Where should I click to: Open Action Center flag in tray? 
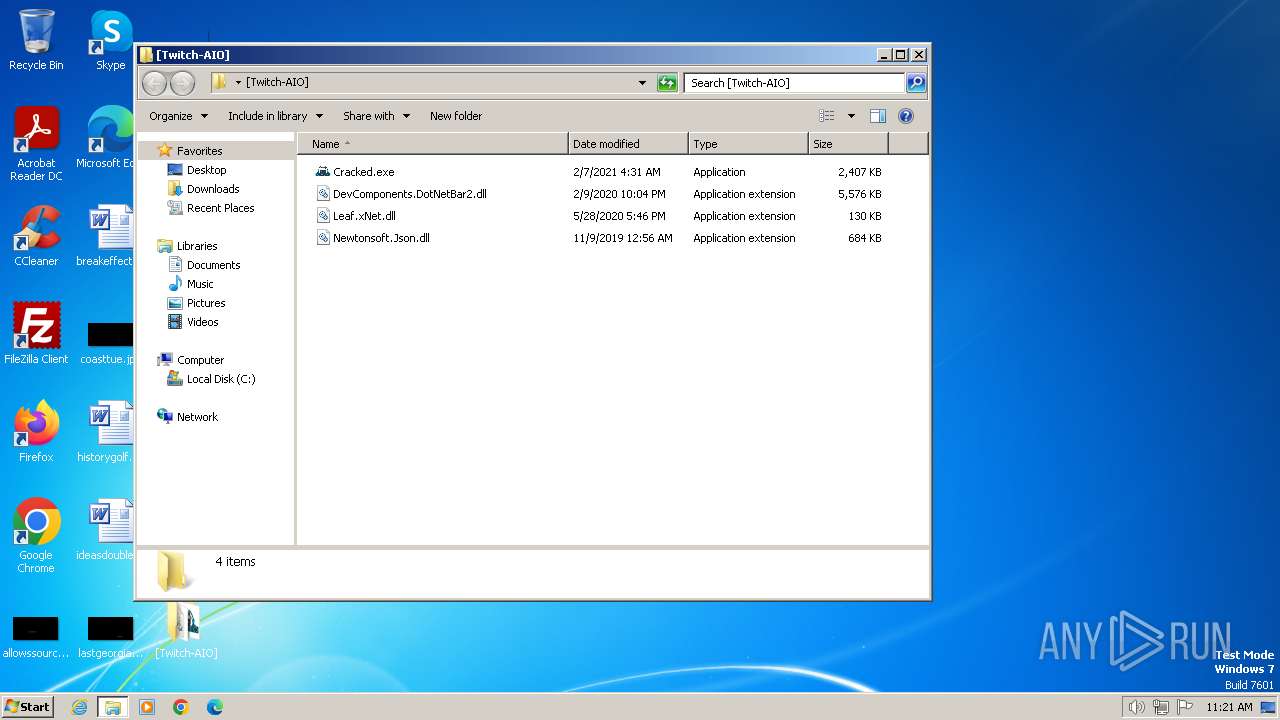coord(1184,707)
